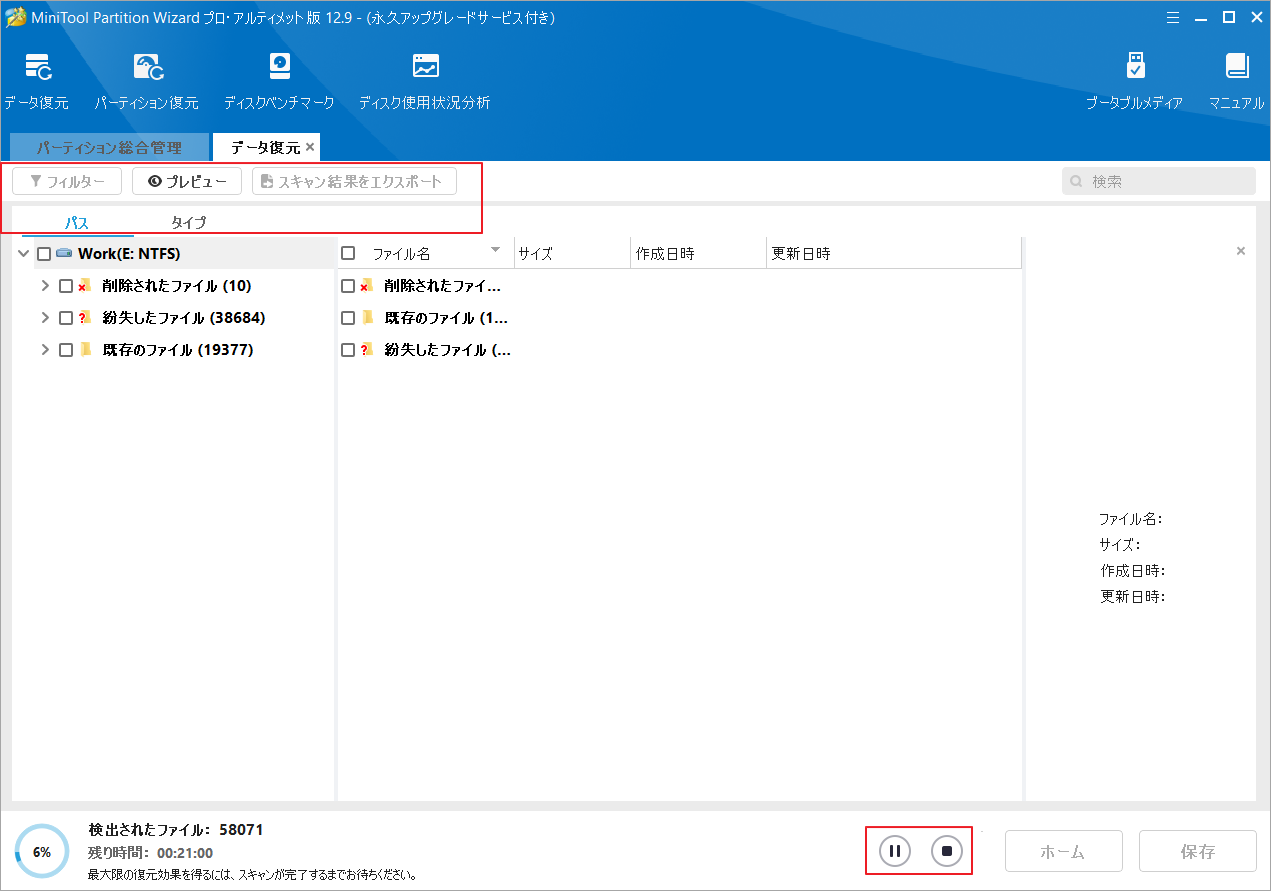Check the 削除されたファイ… row in file list
The height and width of the screenshot is (891, 1271).
coord(348,286)
